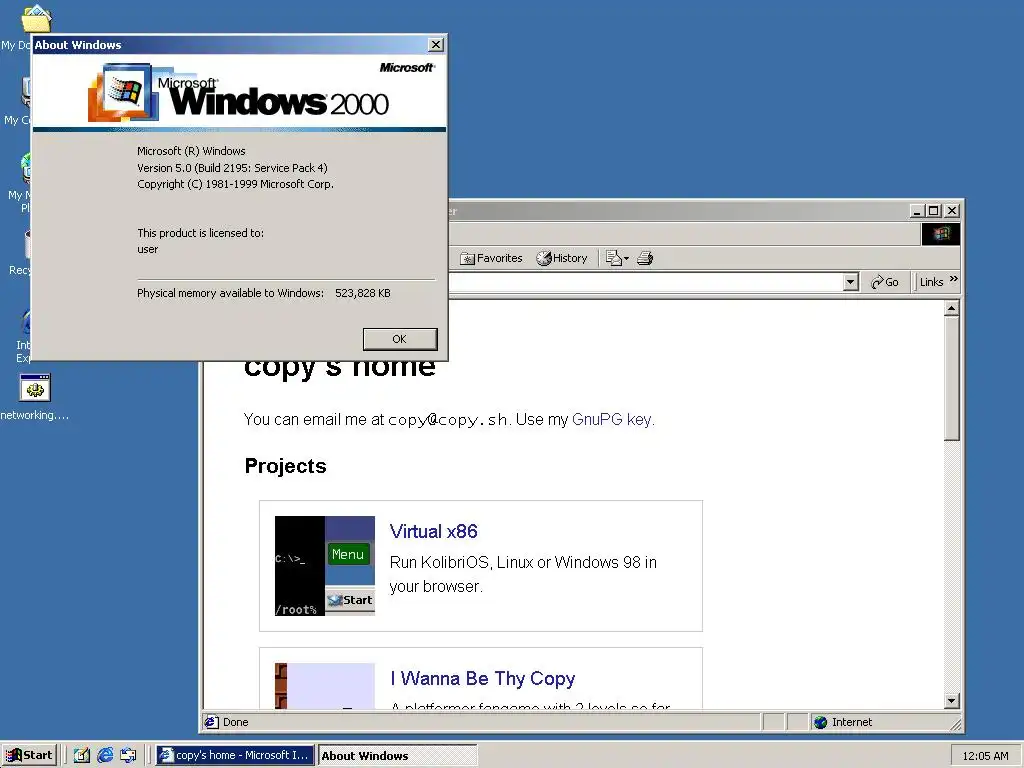Click the page scrollbar up arrow
Screen dimensions: 1024x768
point(952,308)
